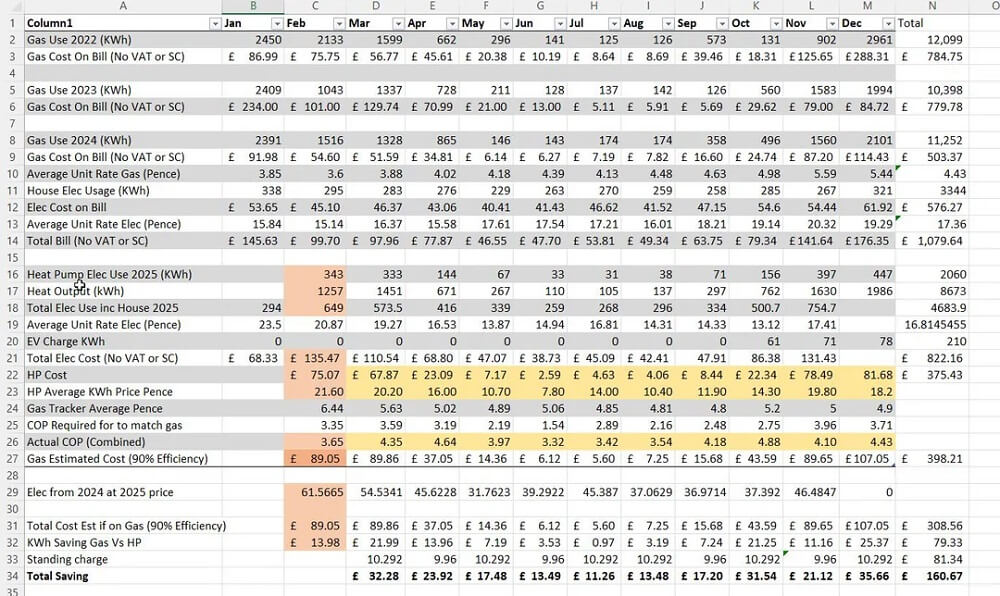Screen dimensions: 1000x596
Task: Select the Heat Output (kWh) label cell
Action: (x=122, y=291)
